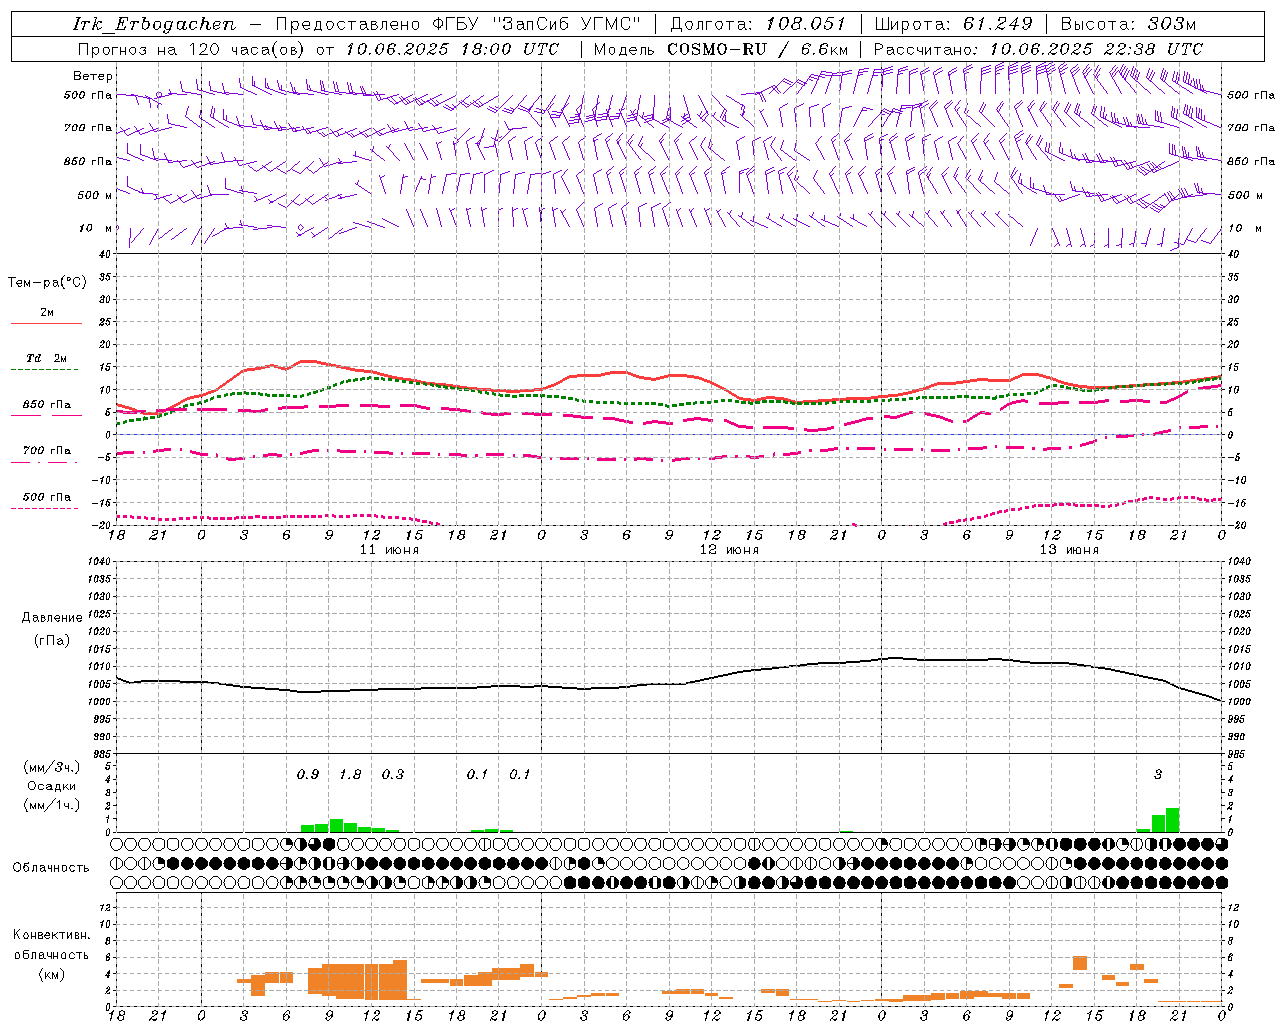Image resolution: width=1280 pixels, height=1024 pixels.
Task: Click the latitude value 61.249
Action: [997, 24]
